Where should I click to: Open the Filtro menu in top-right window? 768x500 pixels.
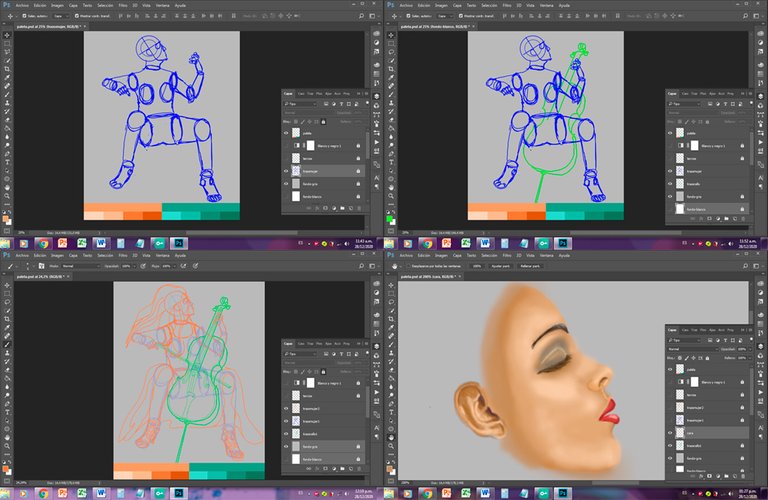[x=507, y=5]
